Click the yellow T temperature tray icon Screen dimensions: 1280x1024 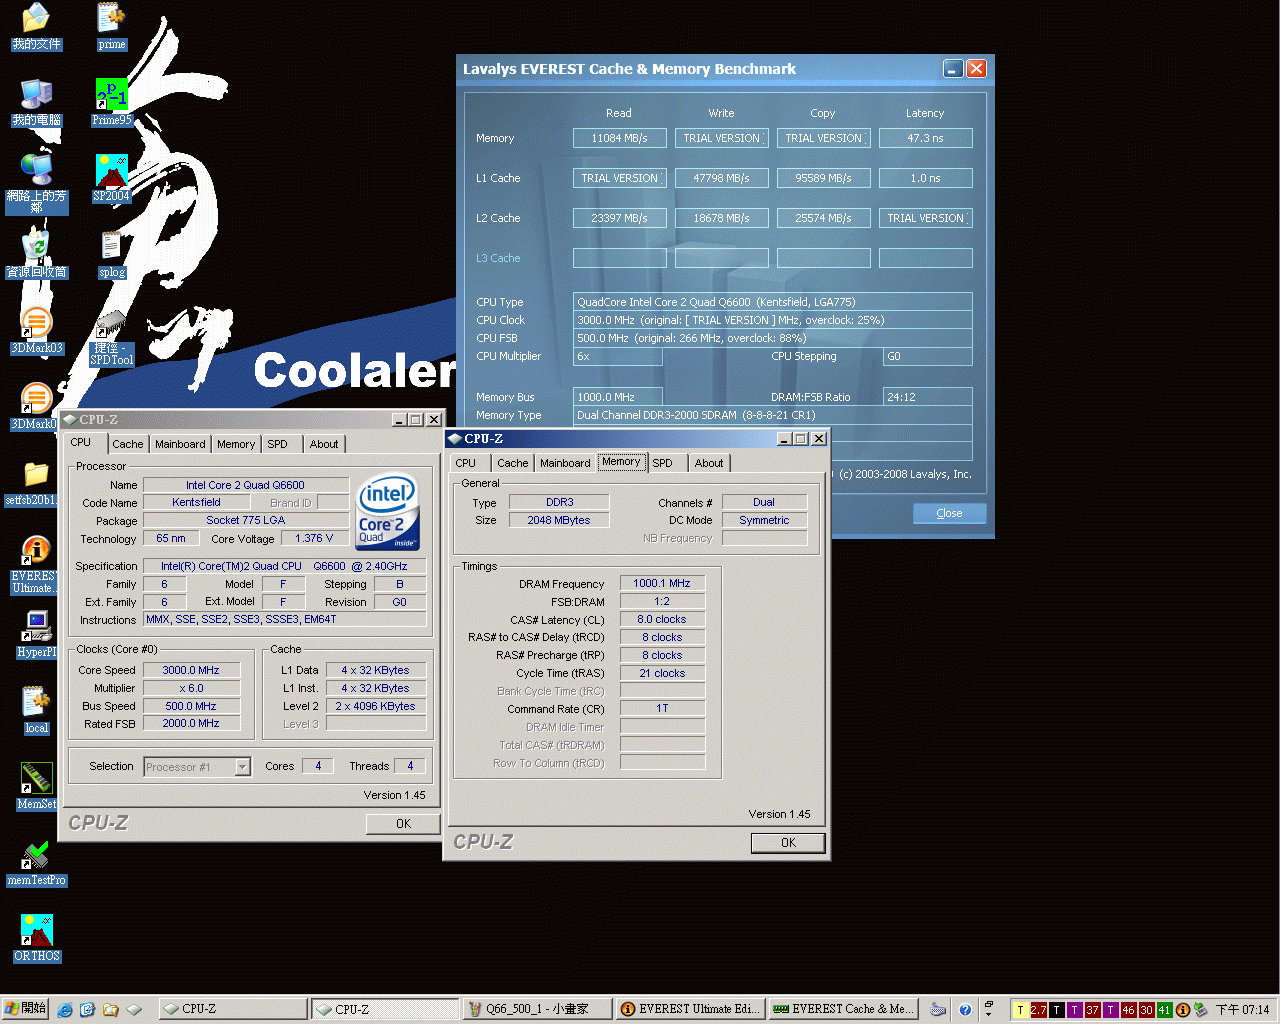coord(1020,1010)
